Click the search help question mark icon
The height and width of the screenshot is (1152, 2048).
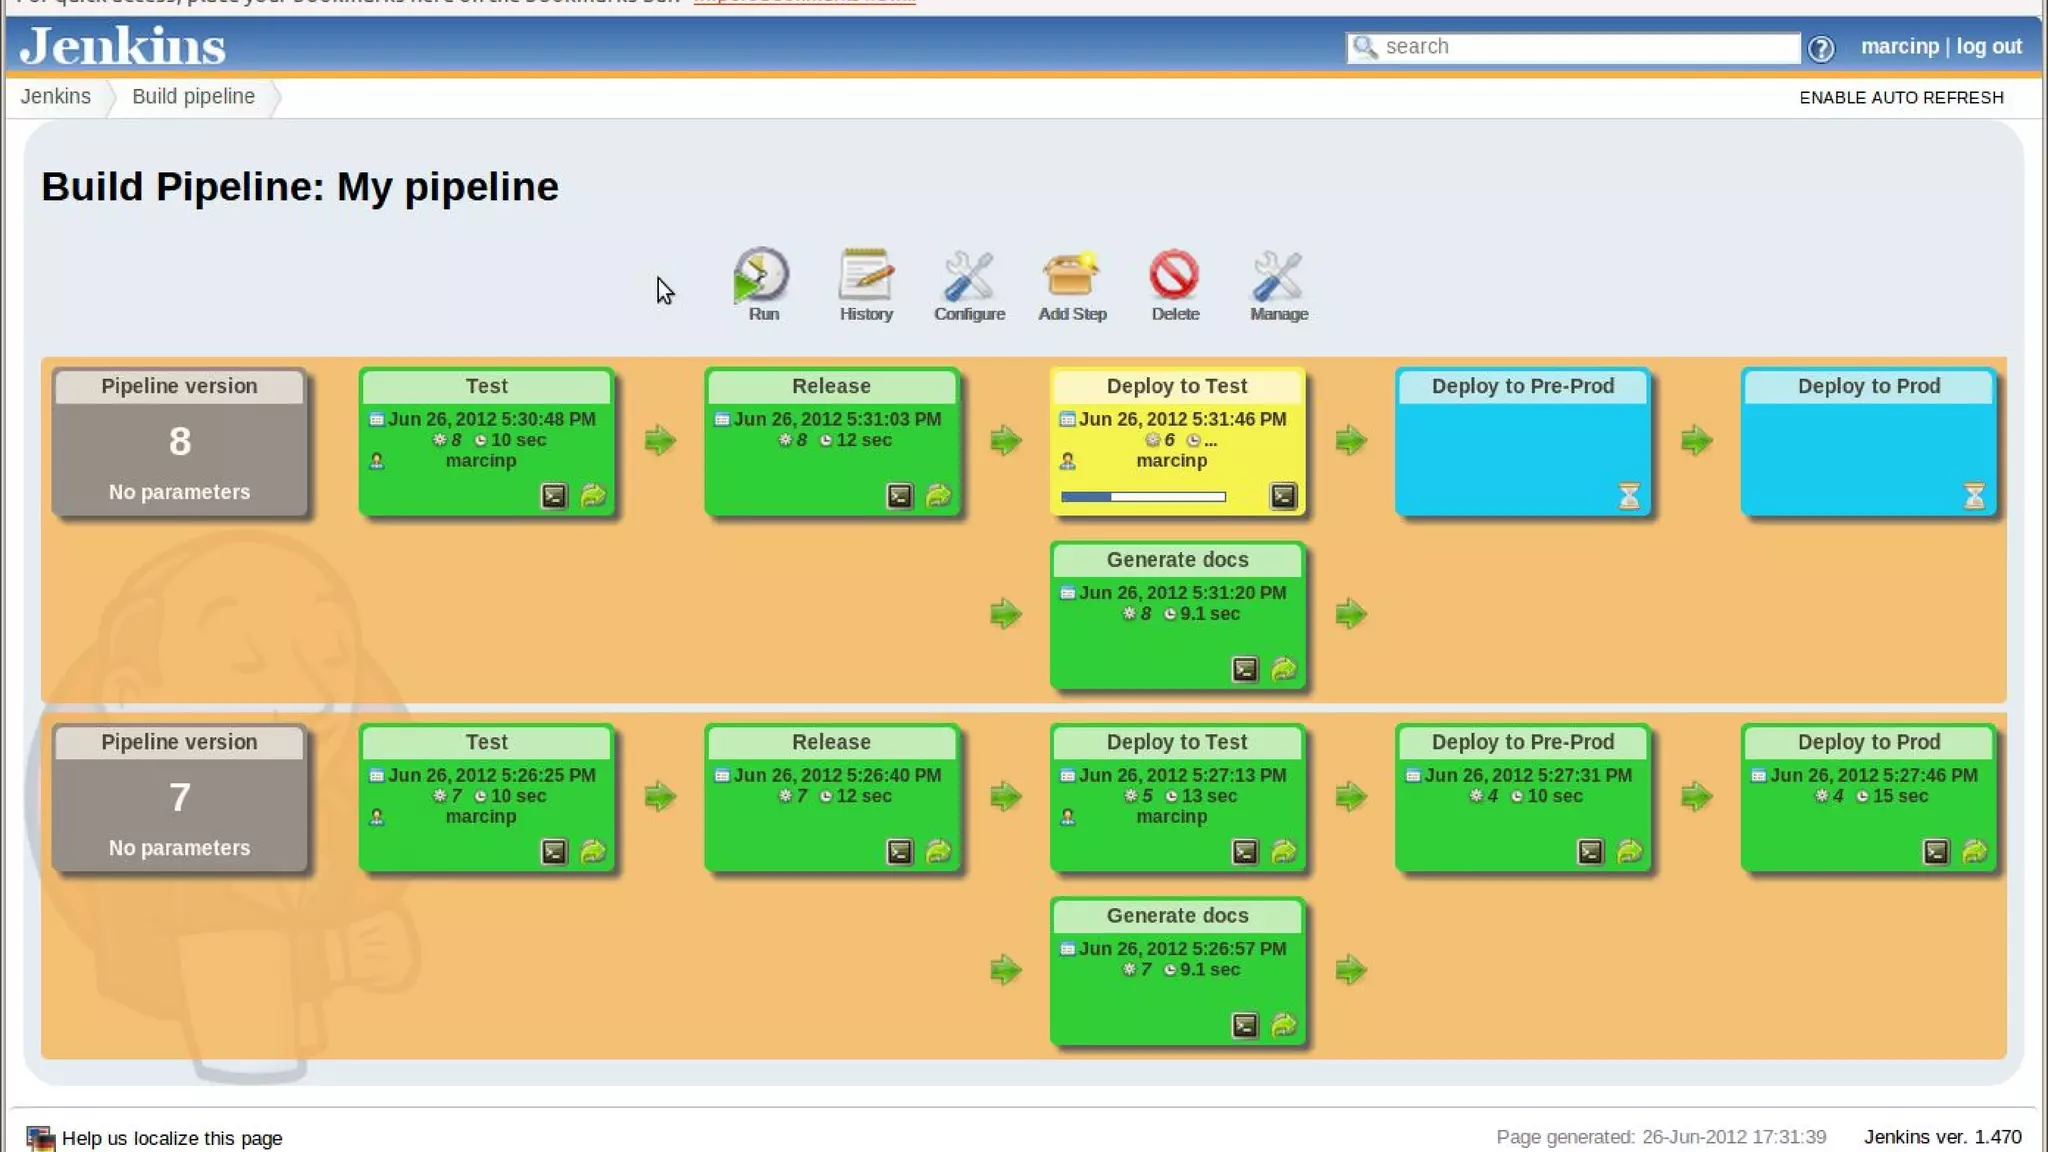[1821, 48]
